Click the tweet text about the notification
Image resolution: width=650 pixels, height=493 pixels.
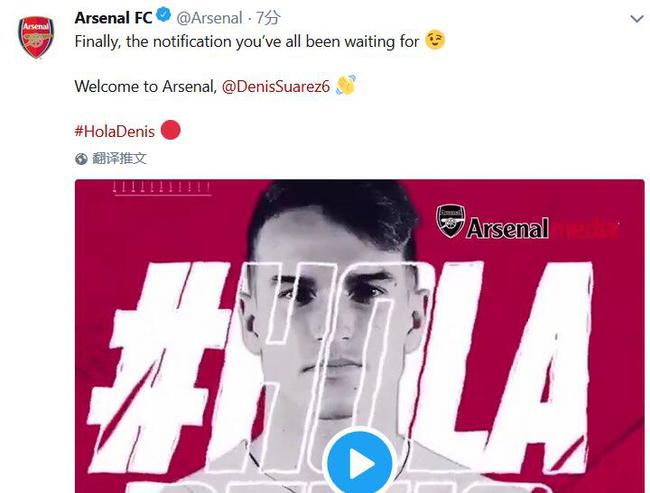click(247, 41)
